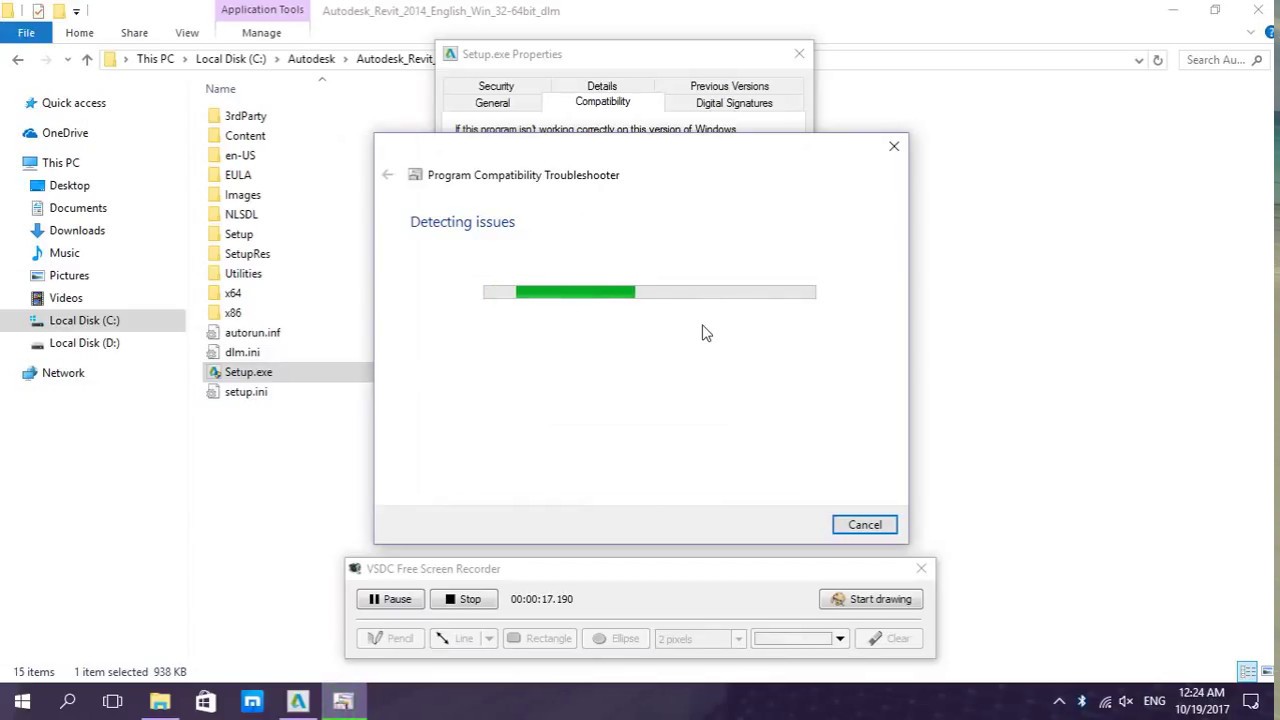The width and height of the screenshot is (1280, 720).
Task: Select the Pencil drawing tool
Action: coord(390,638)
